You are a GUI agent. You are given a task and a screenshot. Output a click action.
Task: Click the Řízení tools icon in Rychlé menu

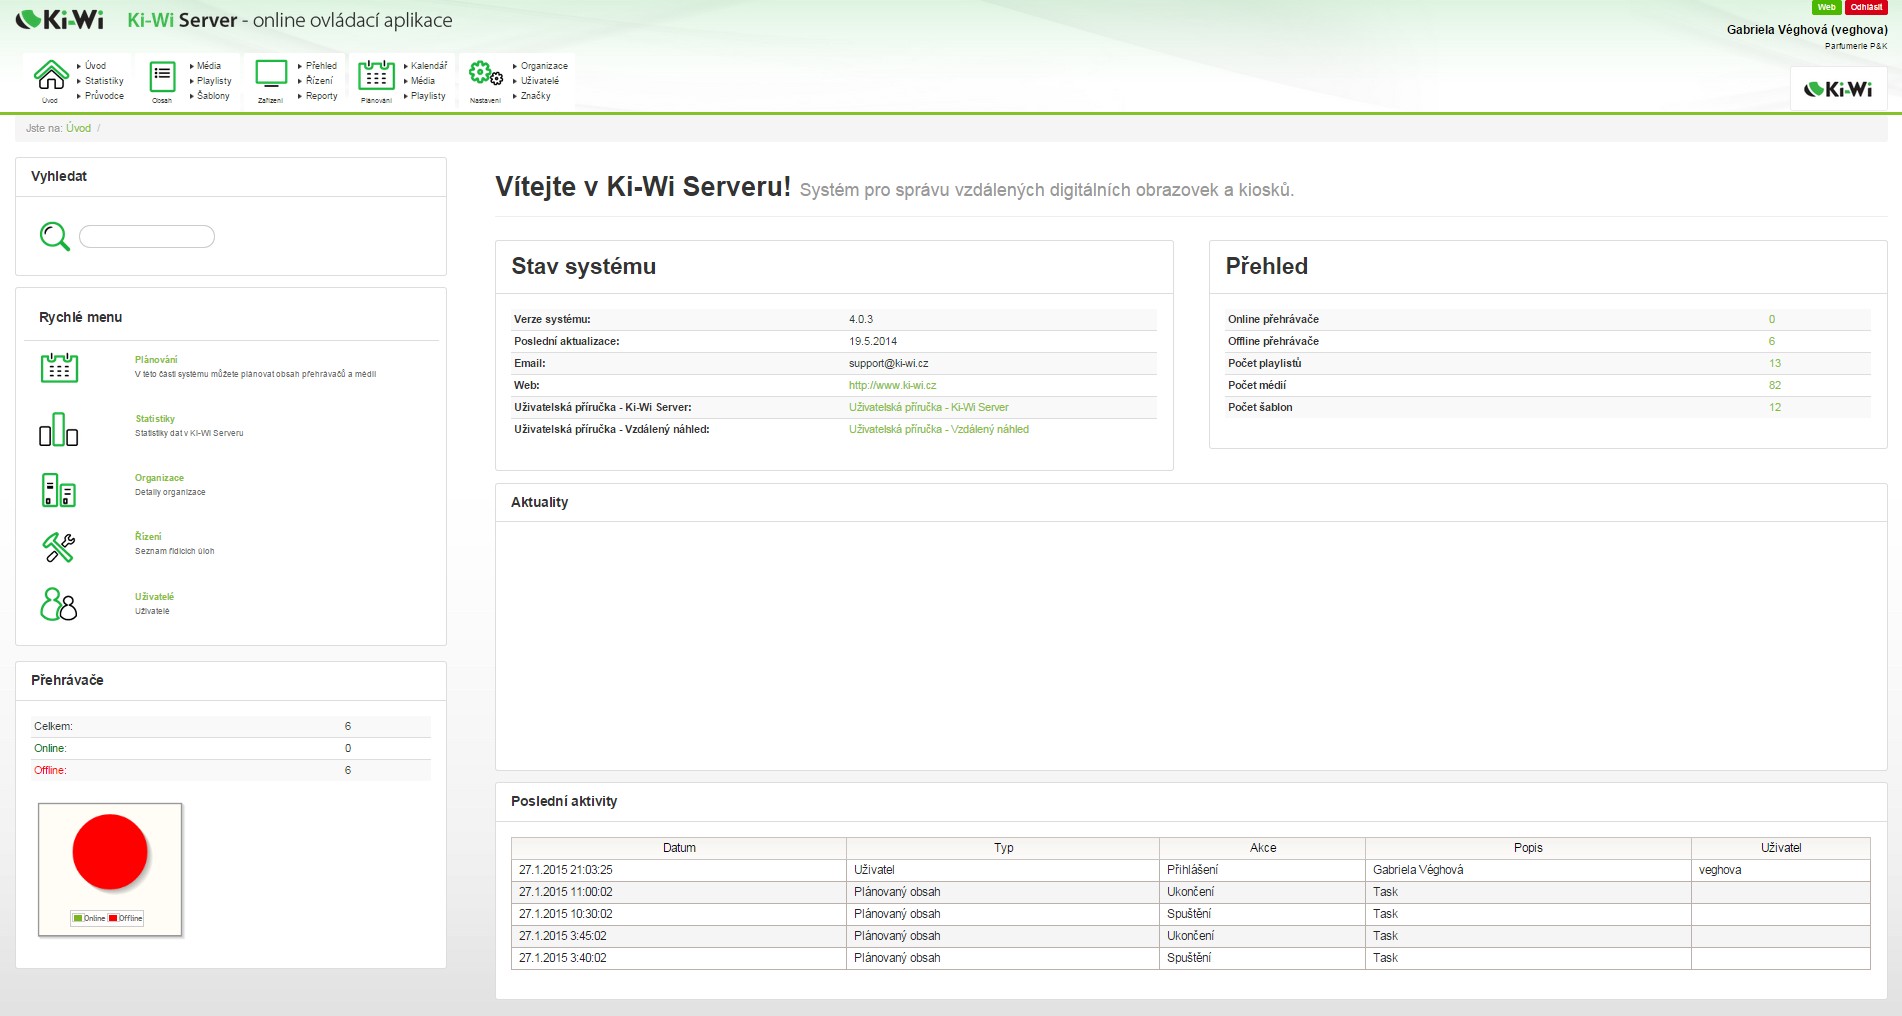coord(59,548)
